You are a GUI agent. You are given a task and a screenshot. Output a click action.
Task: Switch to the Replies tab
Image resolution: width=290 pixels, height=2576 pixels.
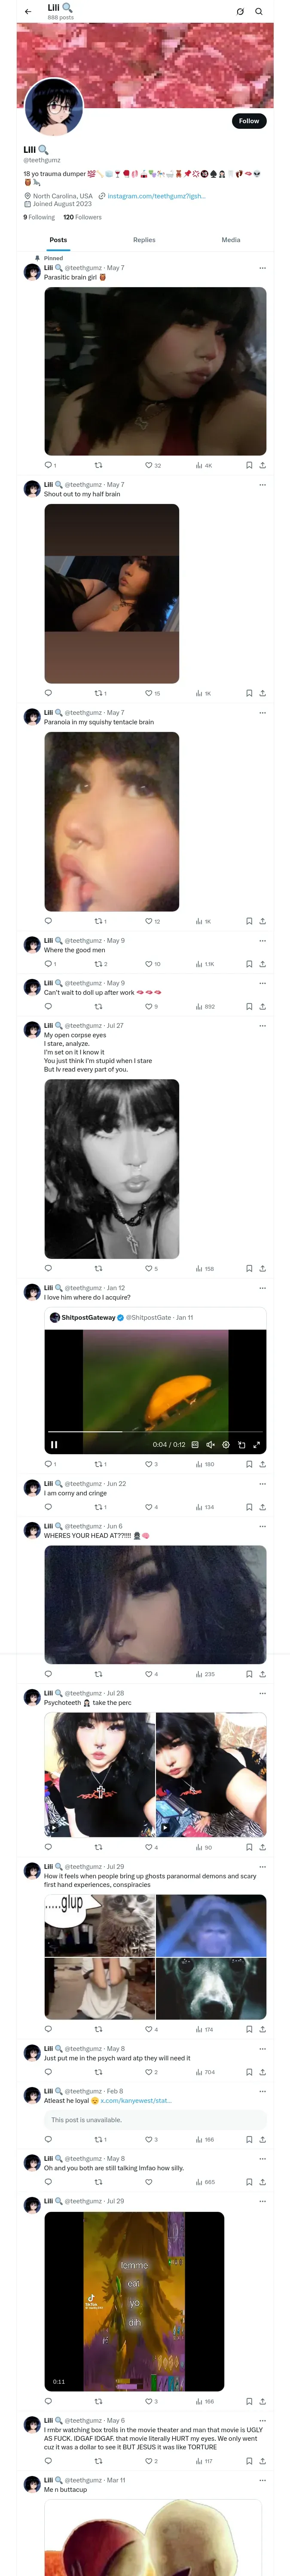click(x=144, y=240)
